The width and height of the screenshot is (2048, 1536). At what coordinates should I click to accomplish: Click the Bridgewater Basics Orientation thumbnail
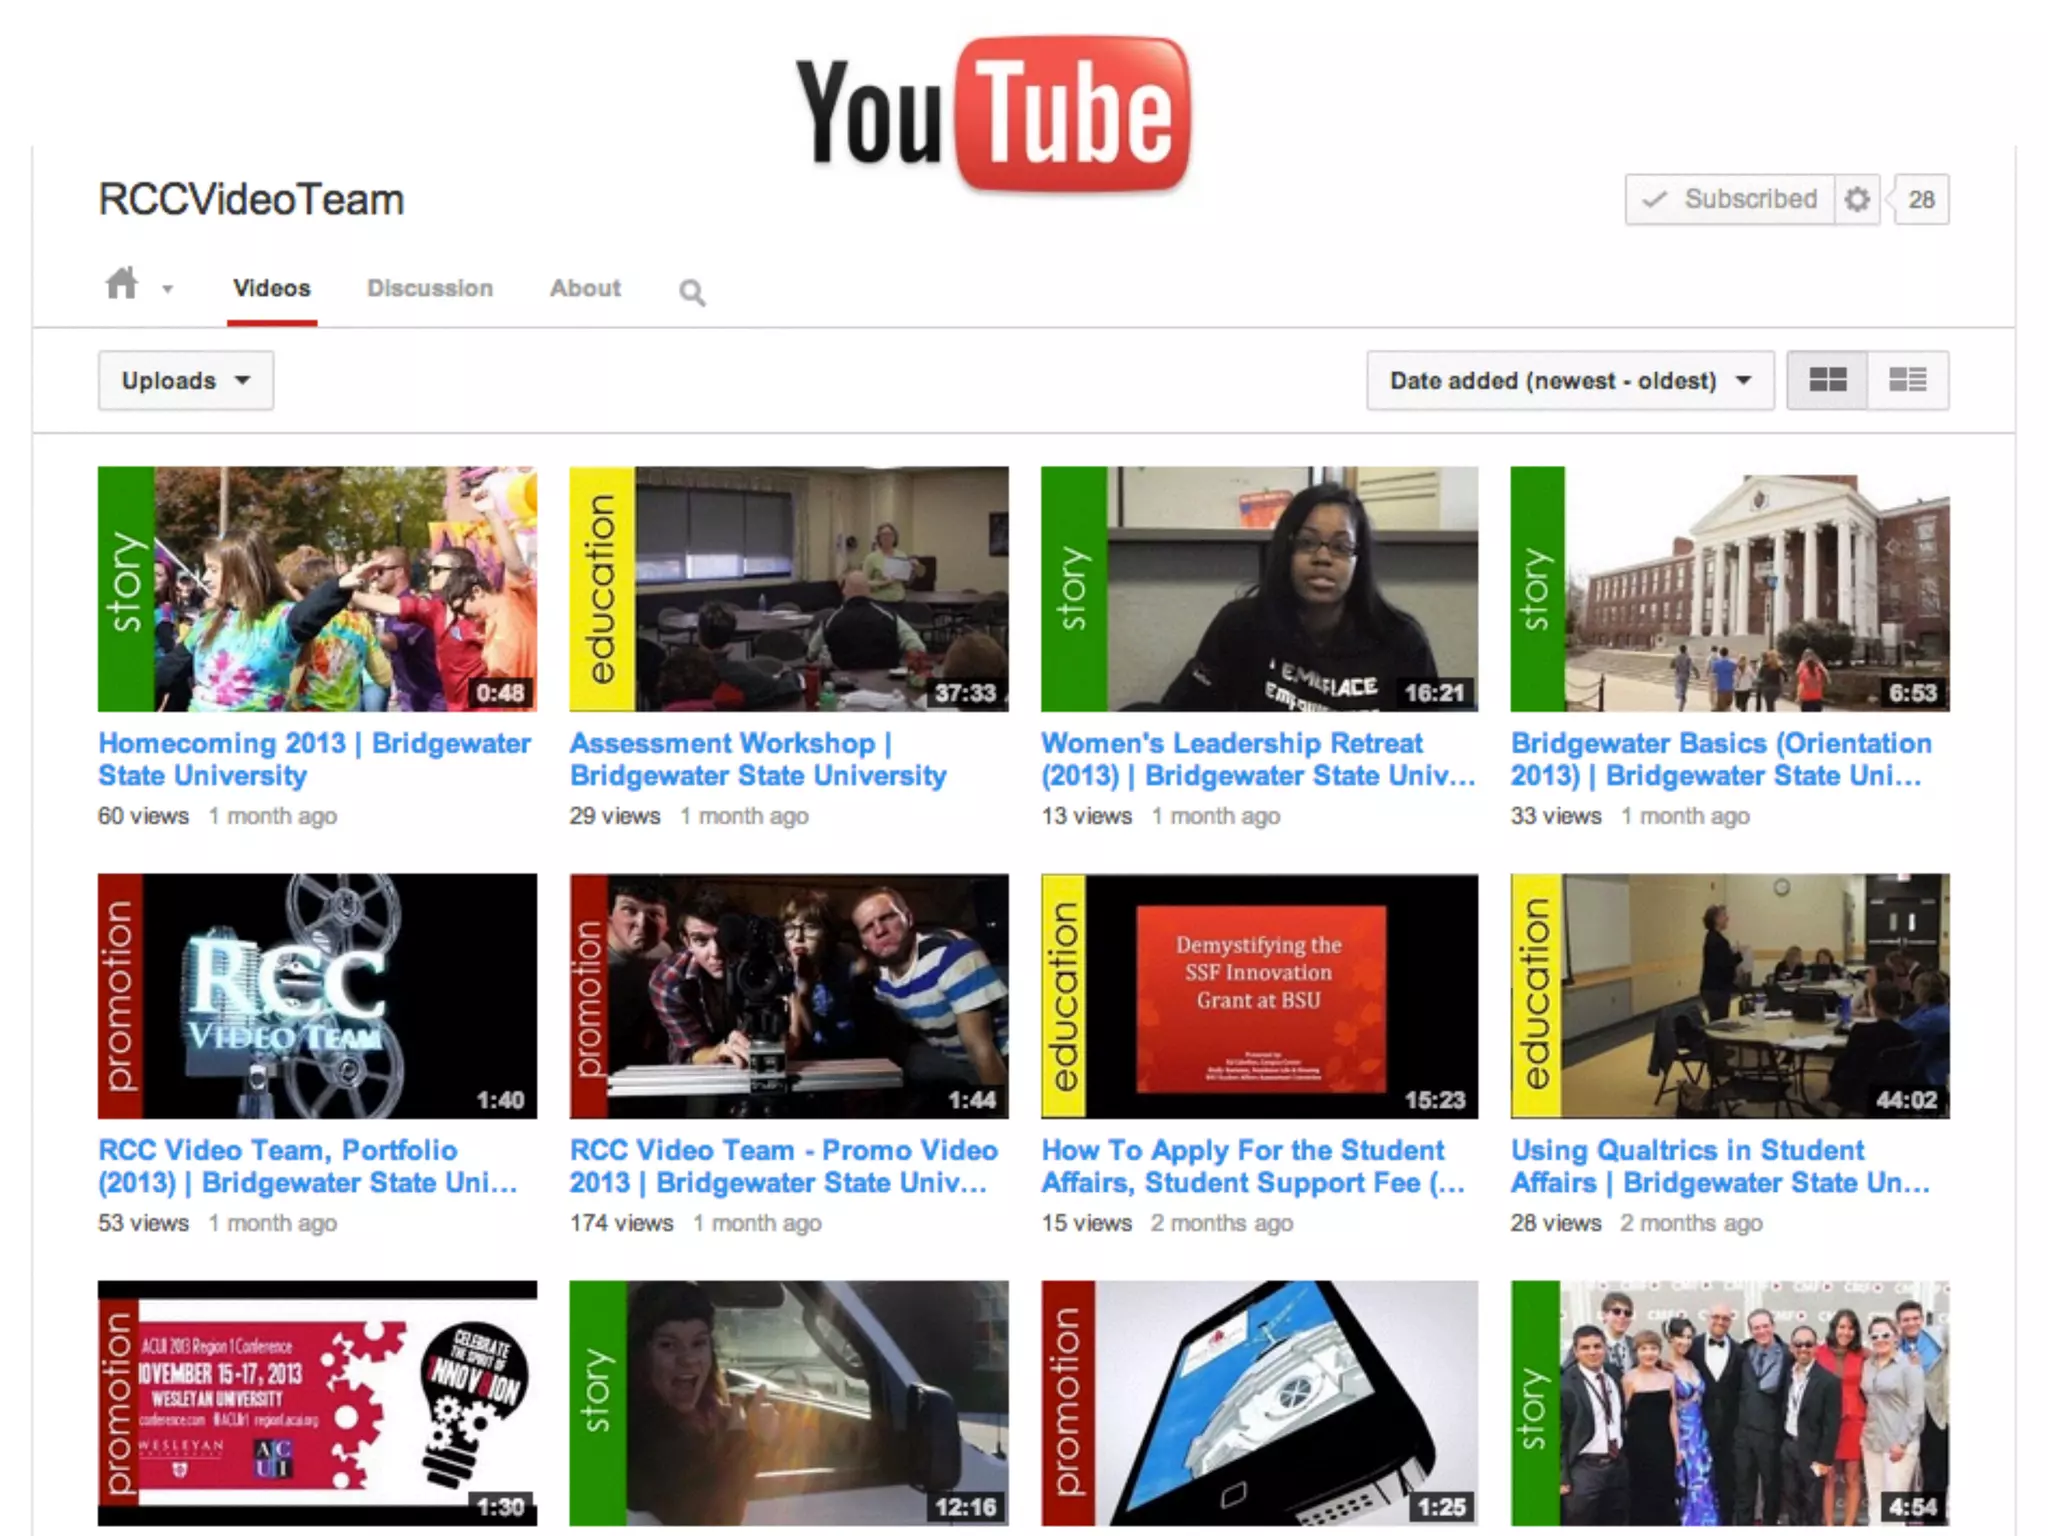(1730, 589)
